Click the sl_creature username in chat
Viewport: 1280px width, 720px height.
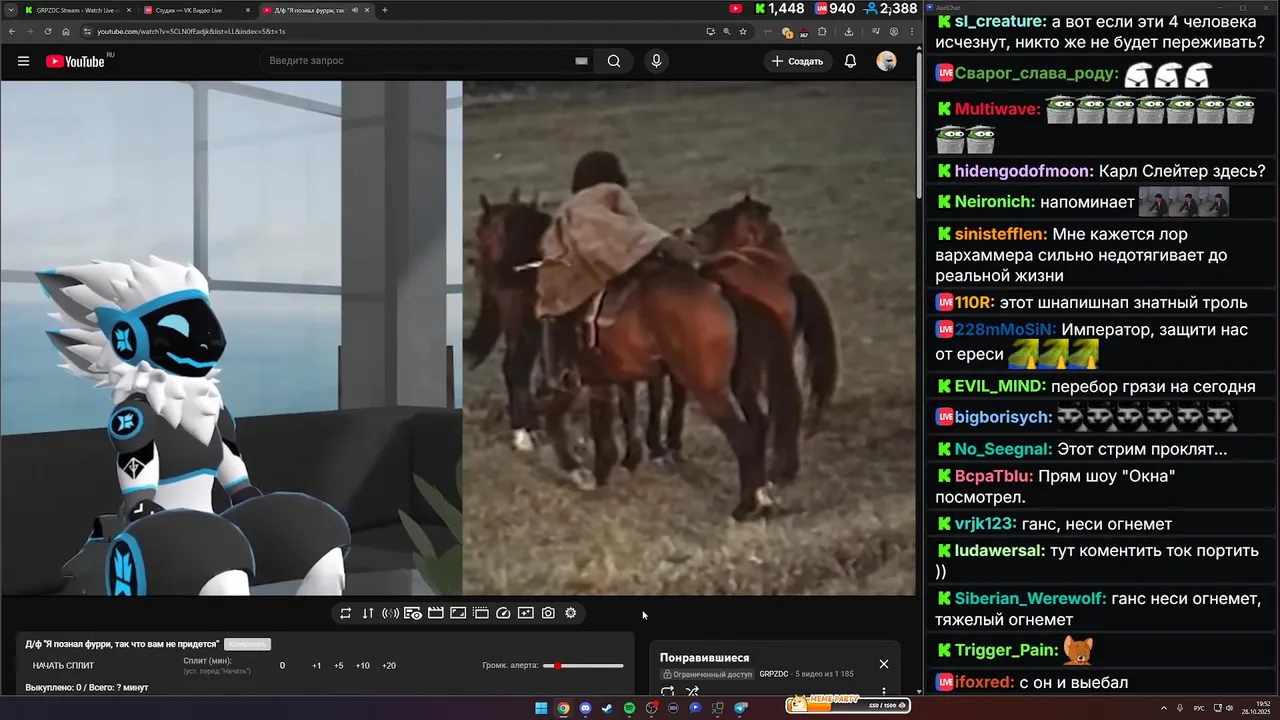pos(1000,21)
